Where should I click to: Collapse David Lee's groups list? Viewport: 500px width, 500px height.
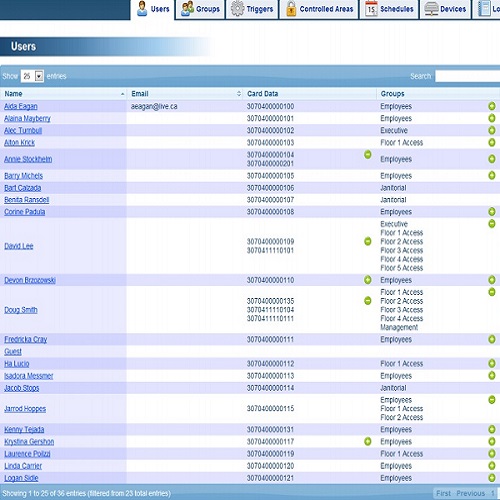(492, 224)
